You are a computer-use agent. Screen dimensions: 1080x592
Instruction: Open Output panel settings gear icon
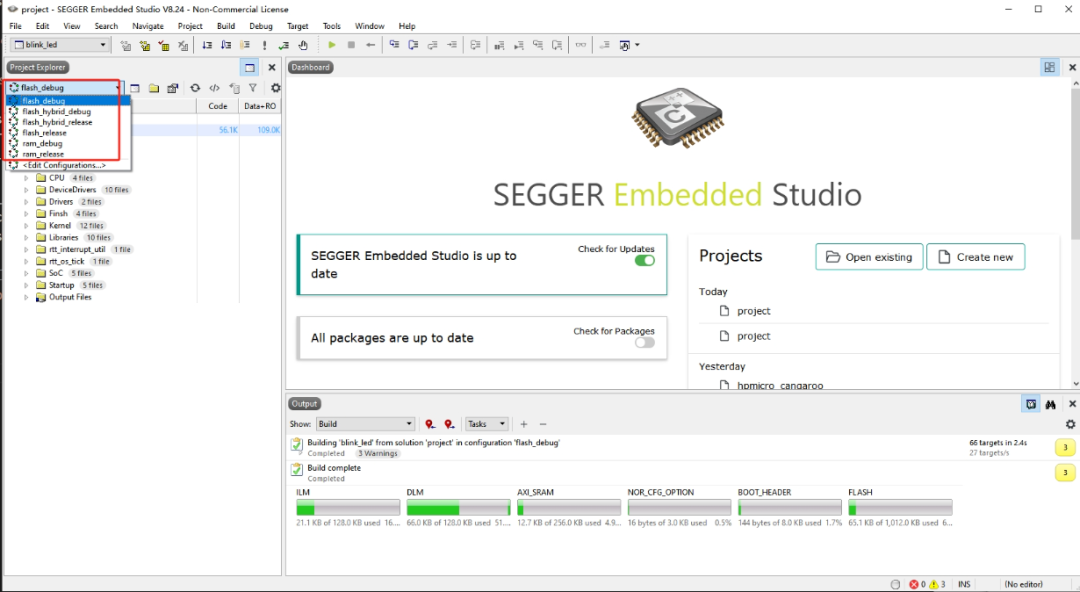[1070, 425]
